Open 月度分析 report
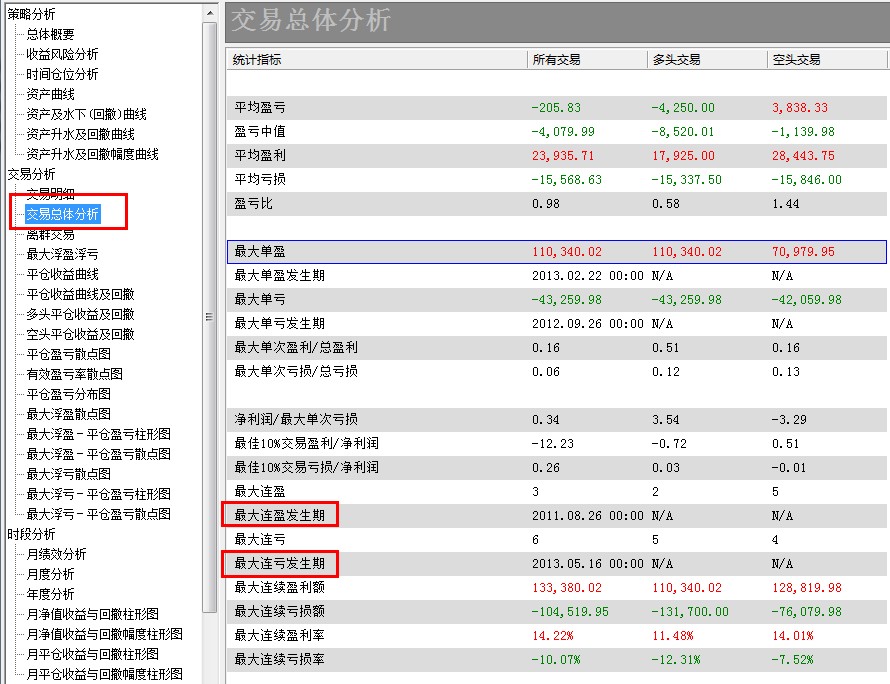The width and height of the screenshot is (890, 684). point(51,574)
